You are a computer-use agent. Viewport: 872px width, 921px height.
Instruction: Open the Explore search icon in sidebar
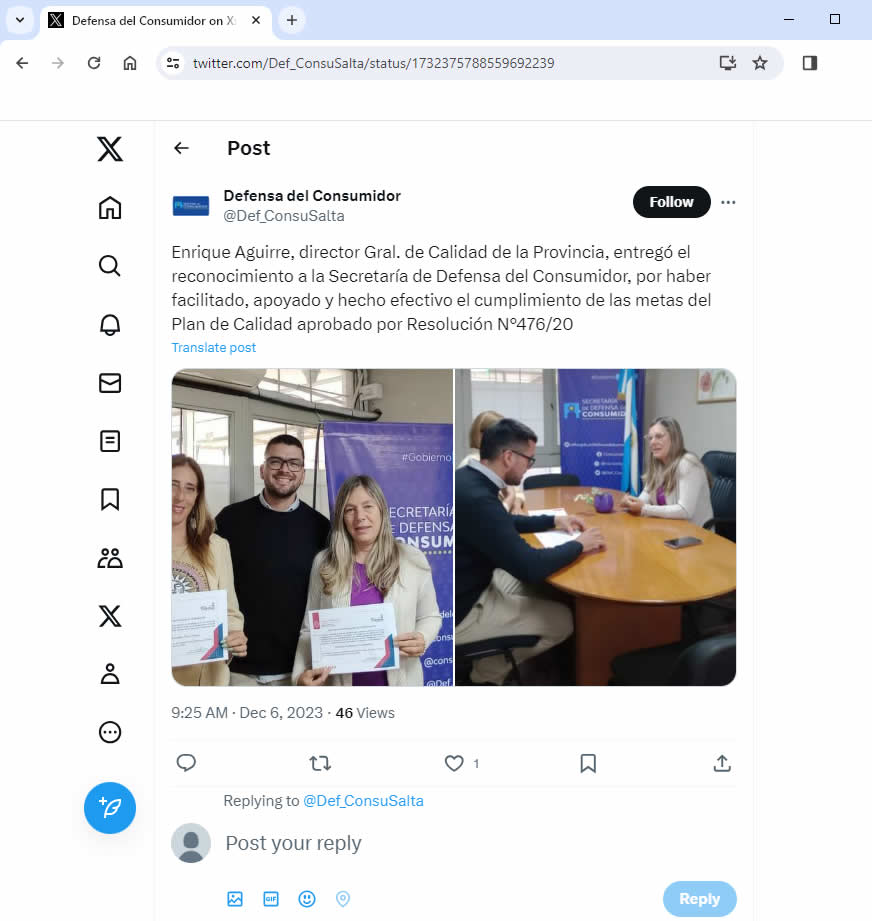[x=110, y=265]
